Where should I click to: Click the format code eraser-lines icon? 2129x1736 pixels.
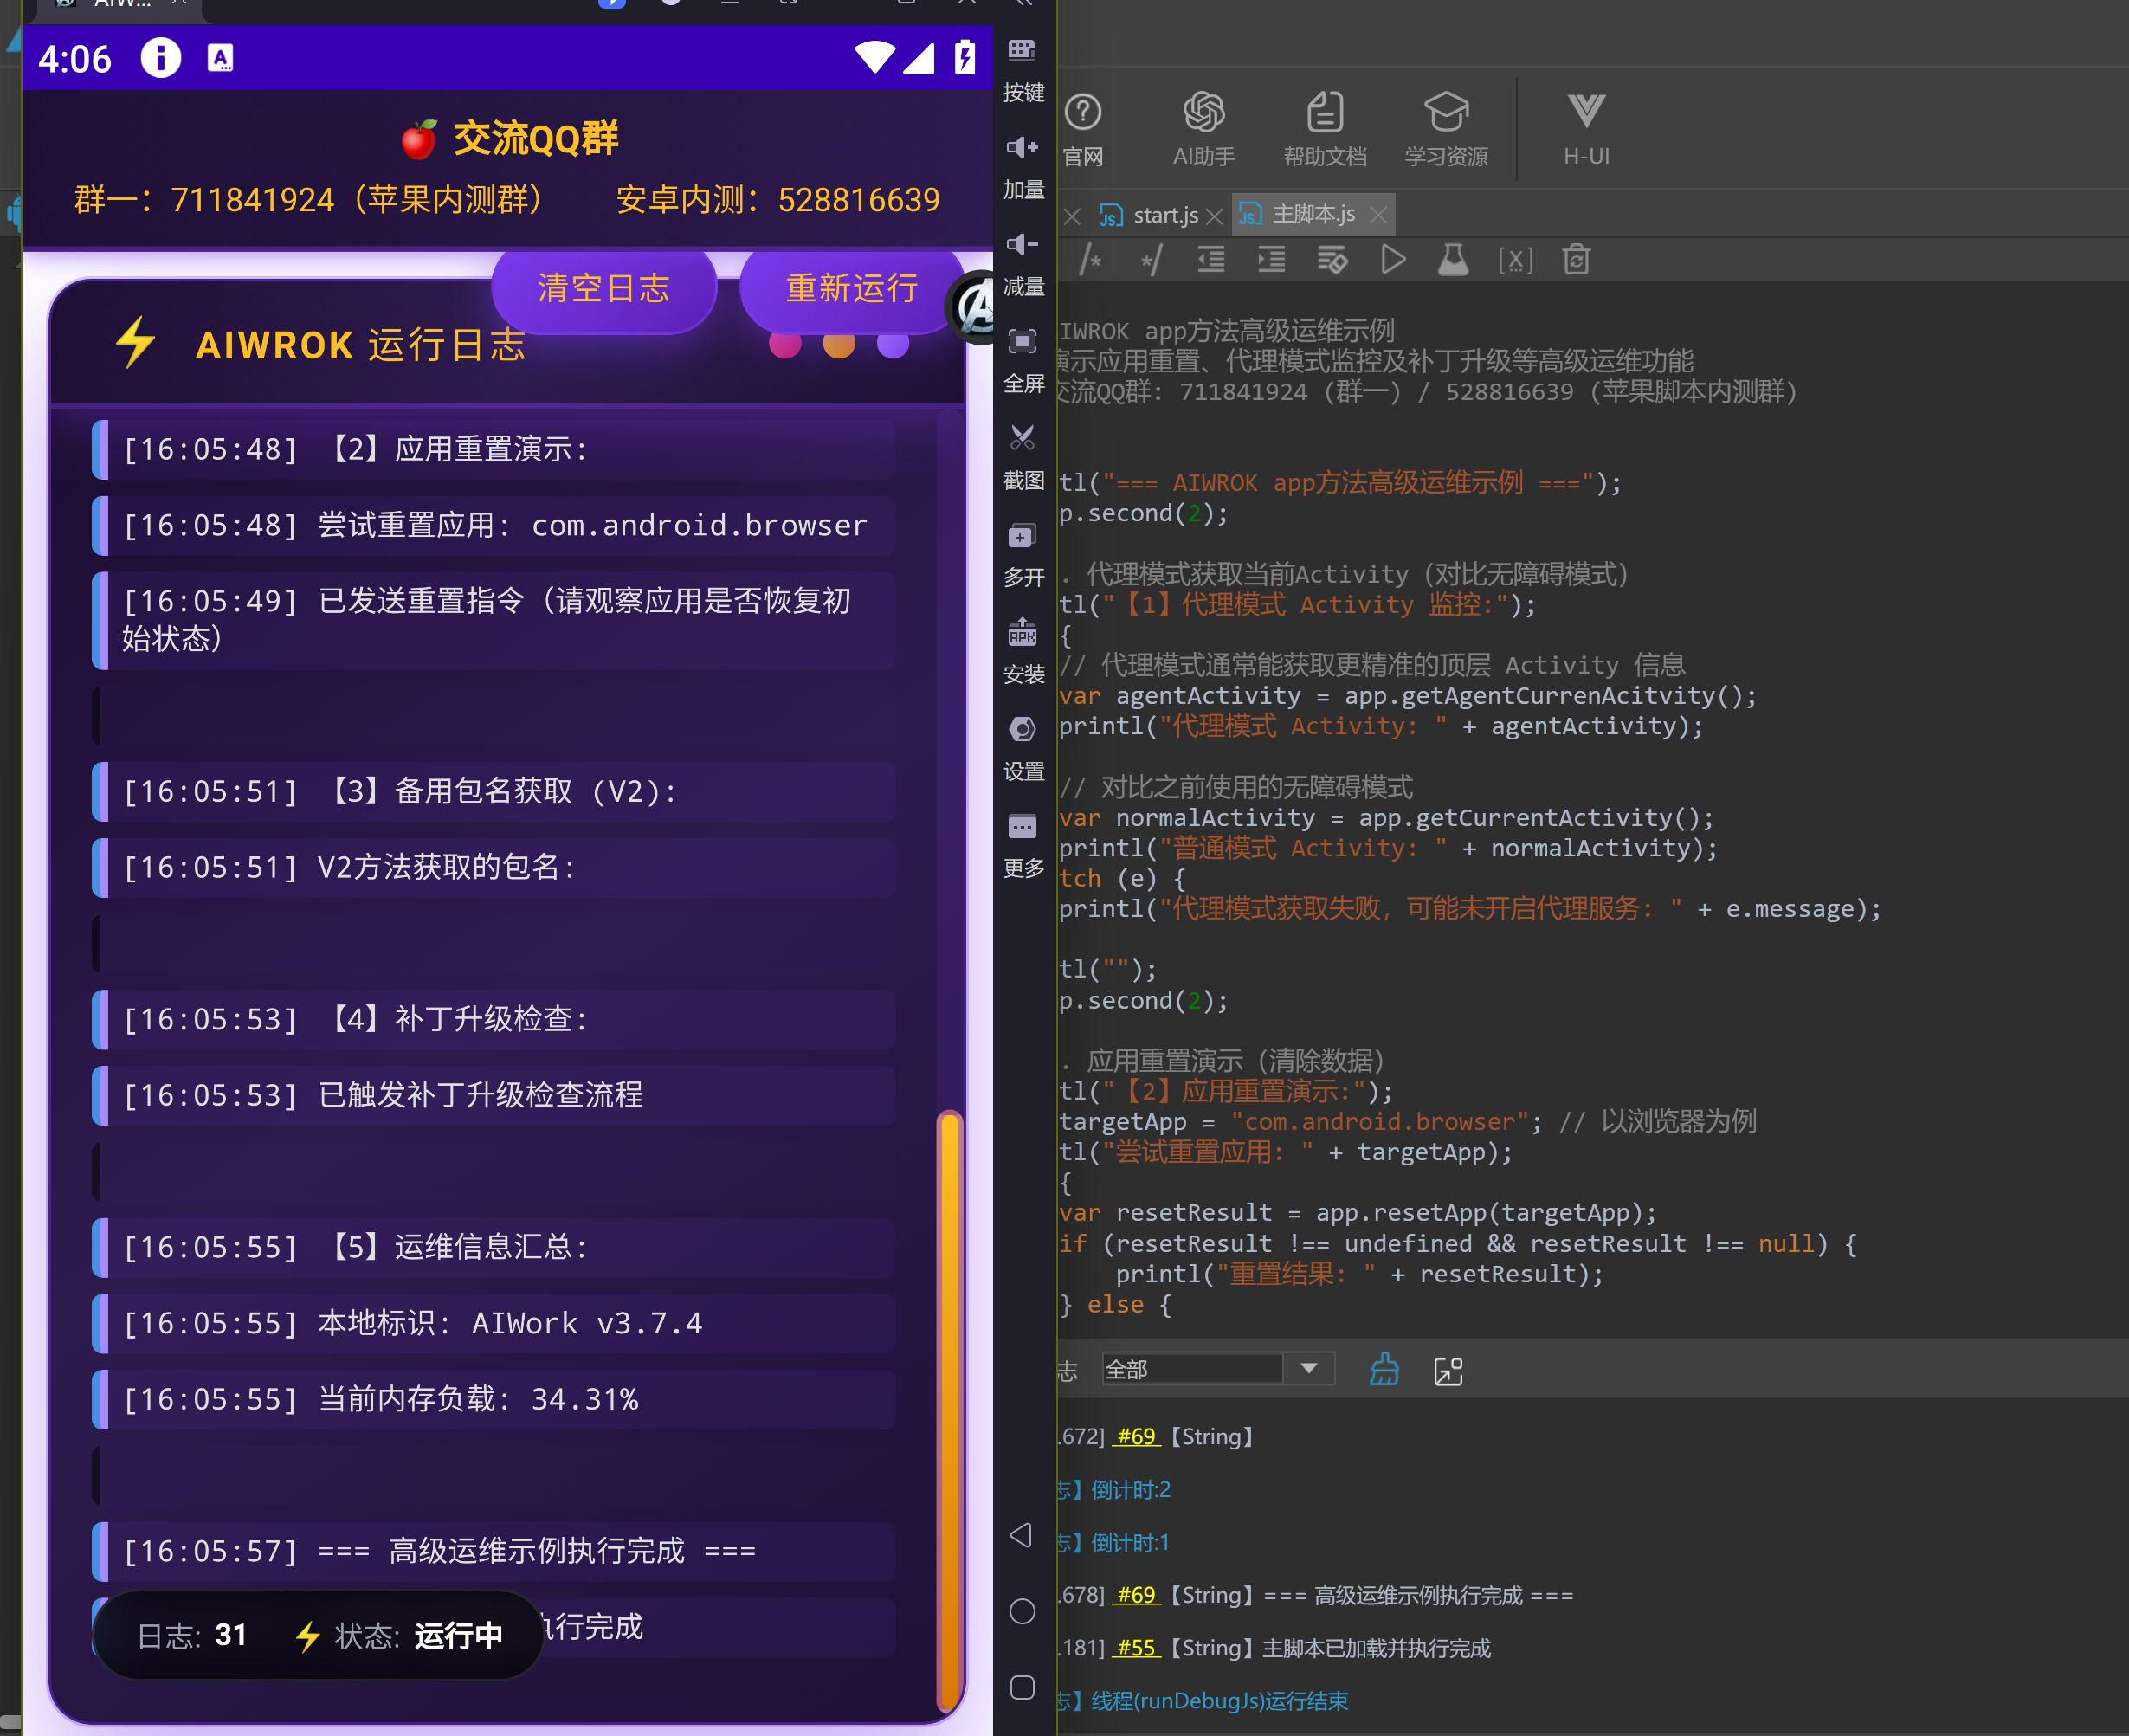click(1332, 260)
